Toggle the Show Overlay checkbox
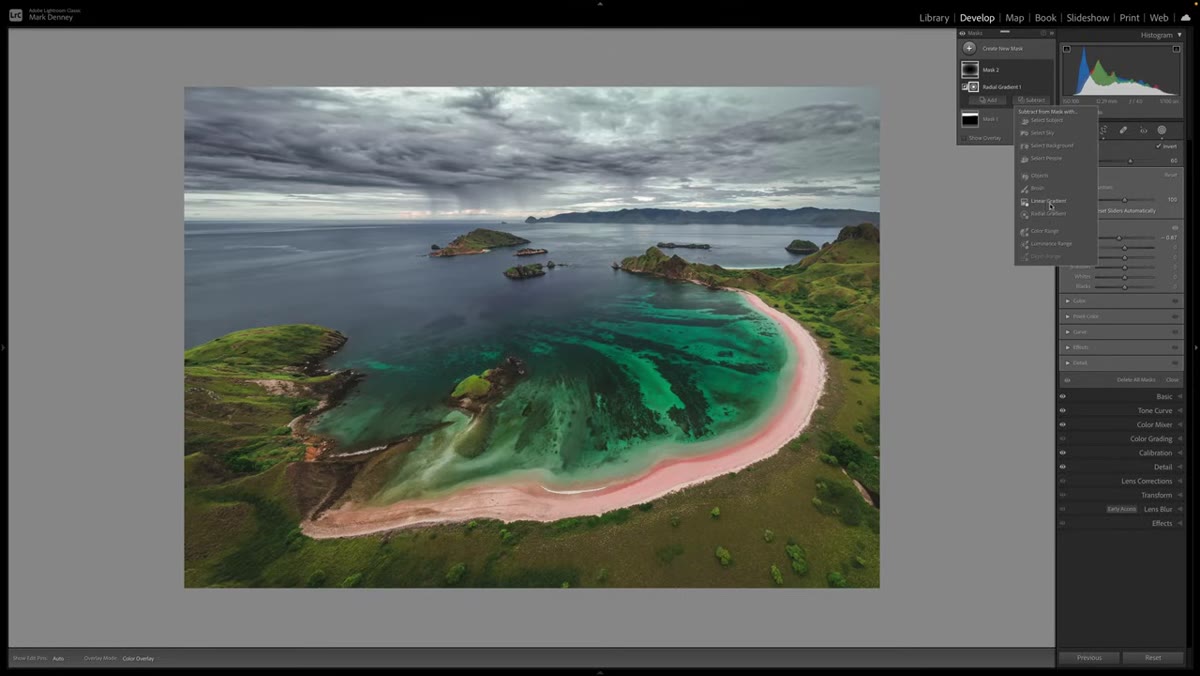Viewport: 1200px width, 676px height. pyautogui.click(x=964, y=138)
